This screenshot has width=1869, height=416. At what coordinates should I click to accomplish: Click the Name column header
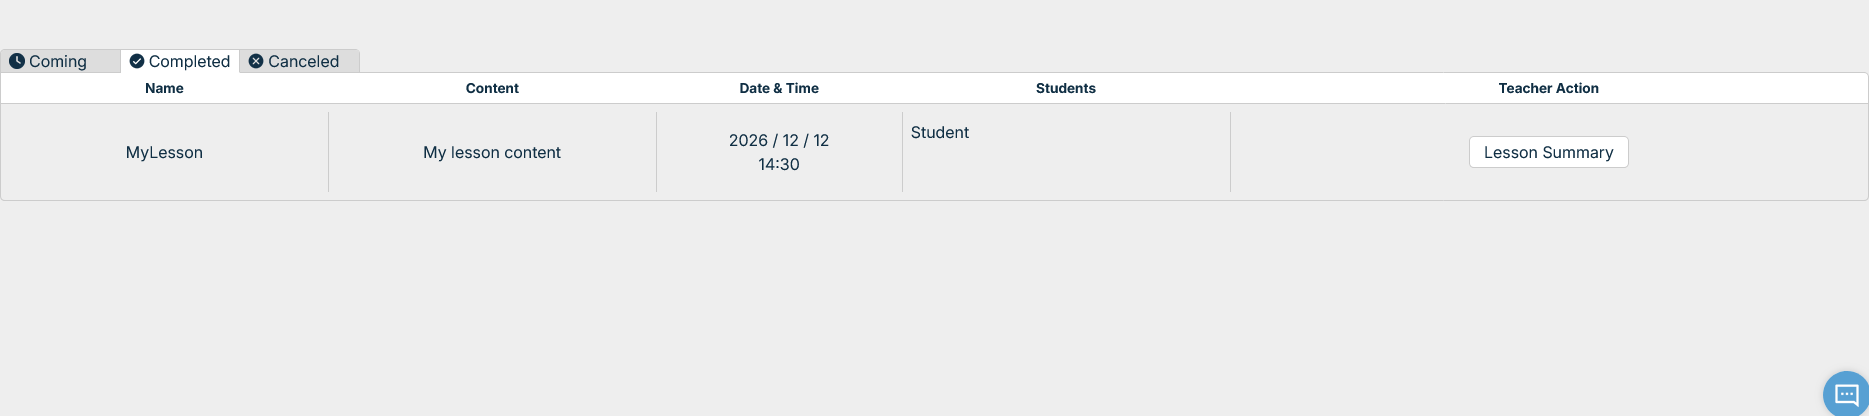164,88
